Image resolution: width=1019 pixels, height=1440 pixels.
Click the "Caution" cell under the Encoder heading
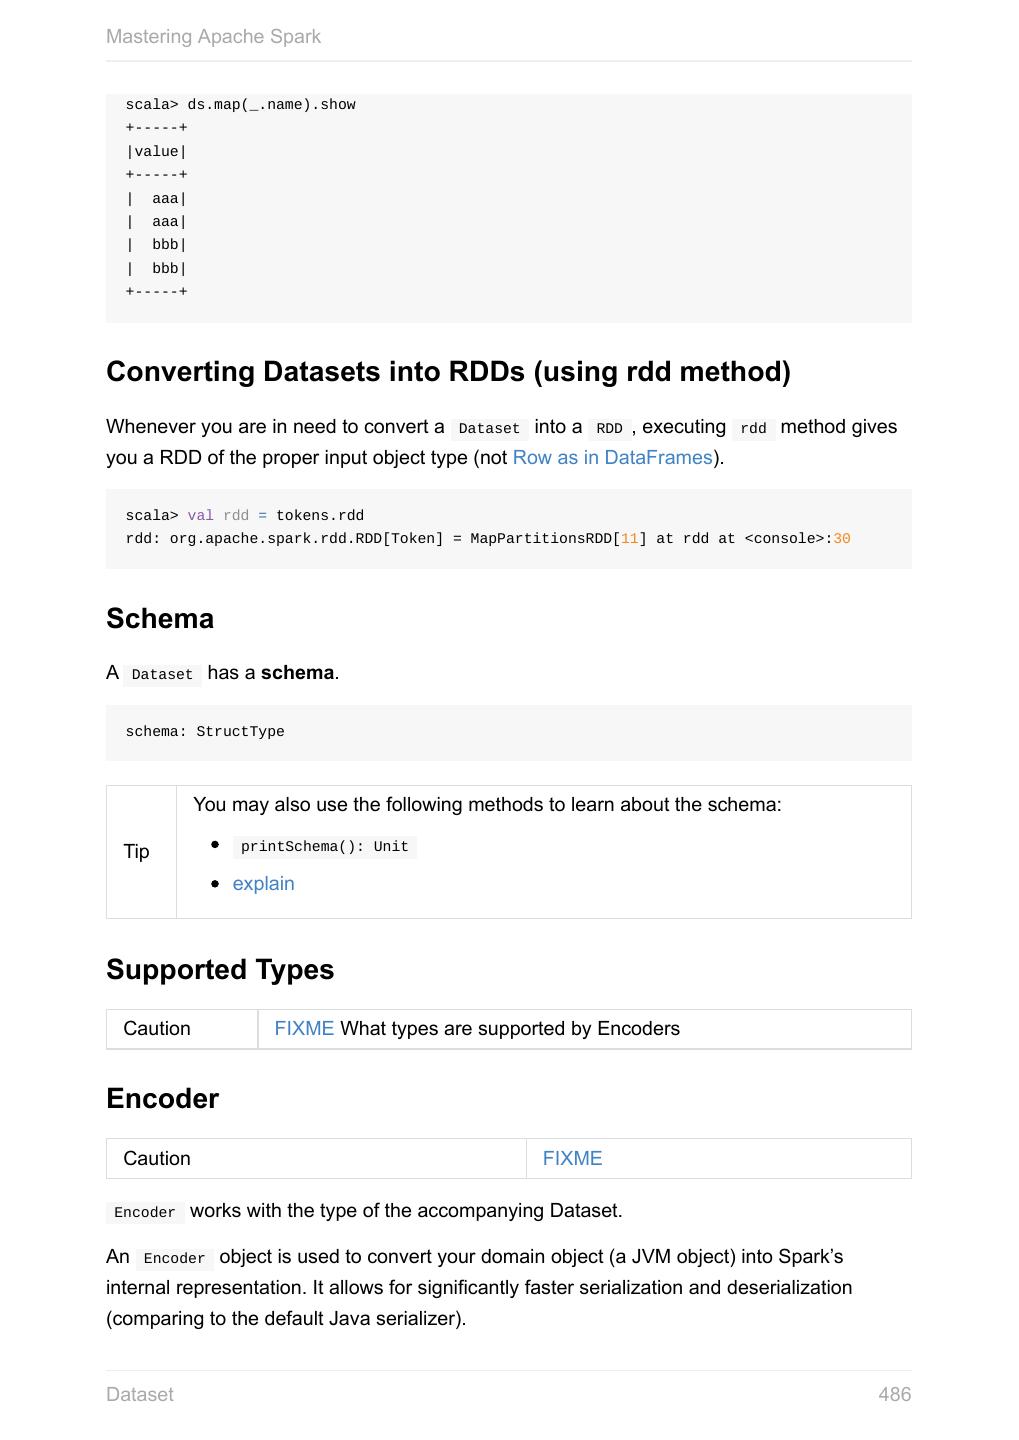(157, 1159)
